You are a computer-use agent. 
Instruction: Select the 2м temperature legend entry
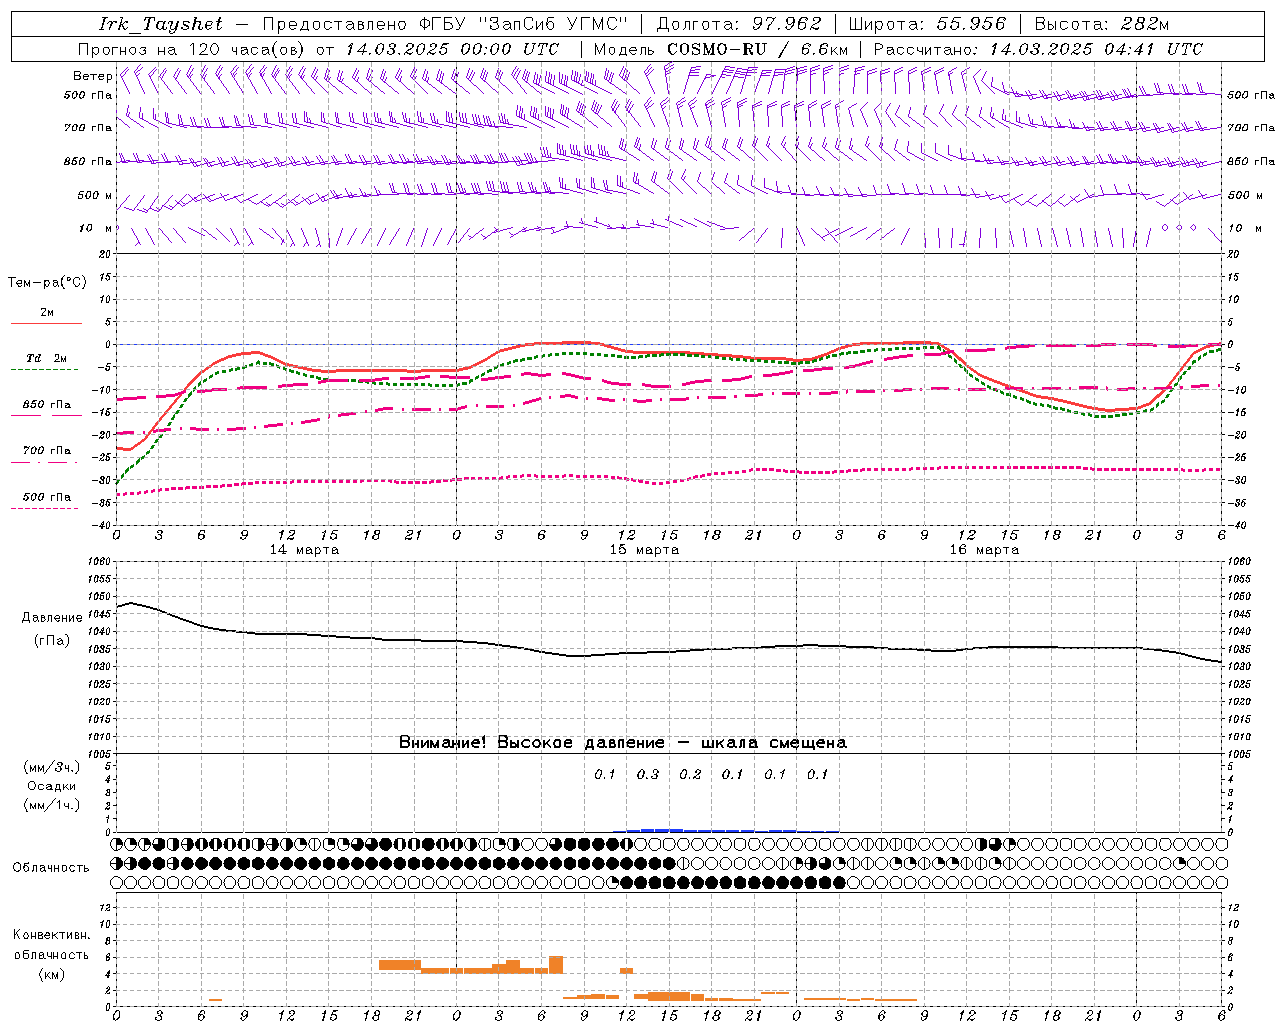(x=47, y=312)
